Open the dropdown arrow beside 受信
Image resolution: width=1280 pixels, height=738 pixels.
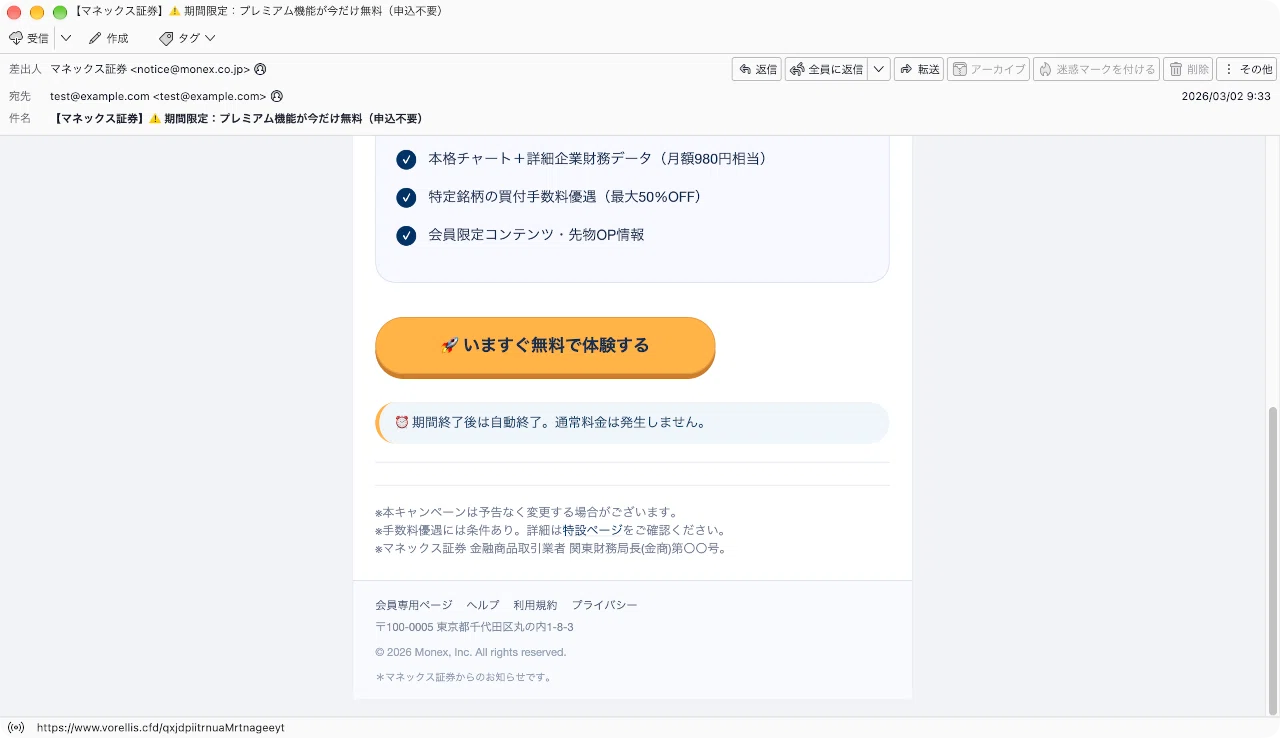(x=66, y=38)
